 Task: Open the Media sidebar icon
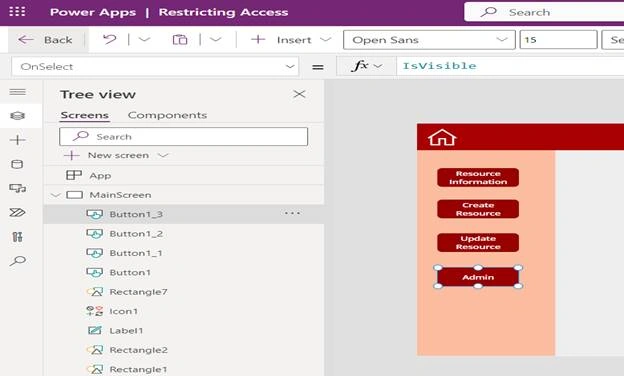[18, 188]
